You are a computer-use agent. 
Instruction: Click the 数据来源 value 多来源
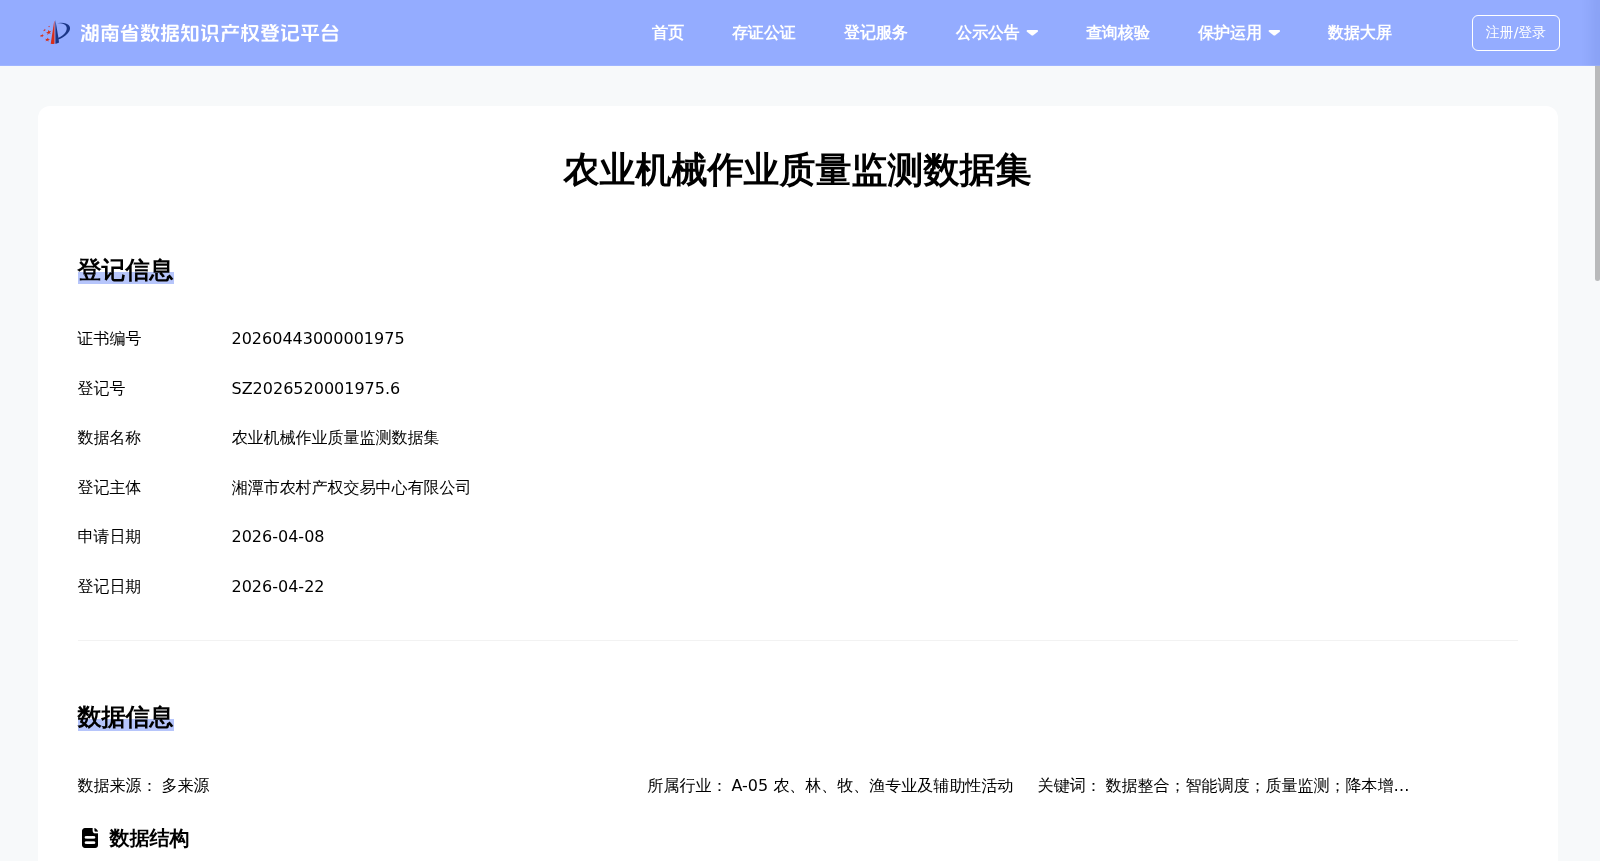[186, 786]
